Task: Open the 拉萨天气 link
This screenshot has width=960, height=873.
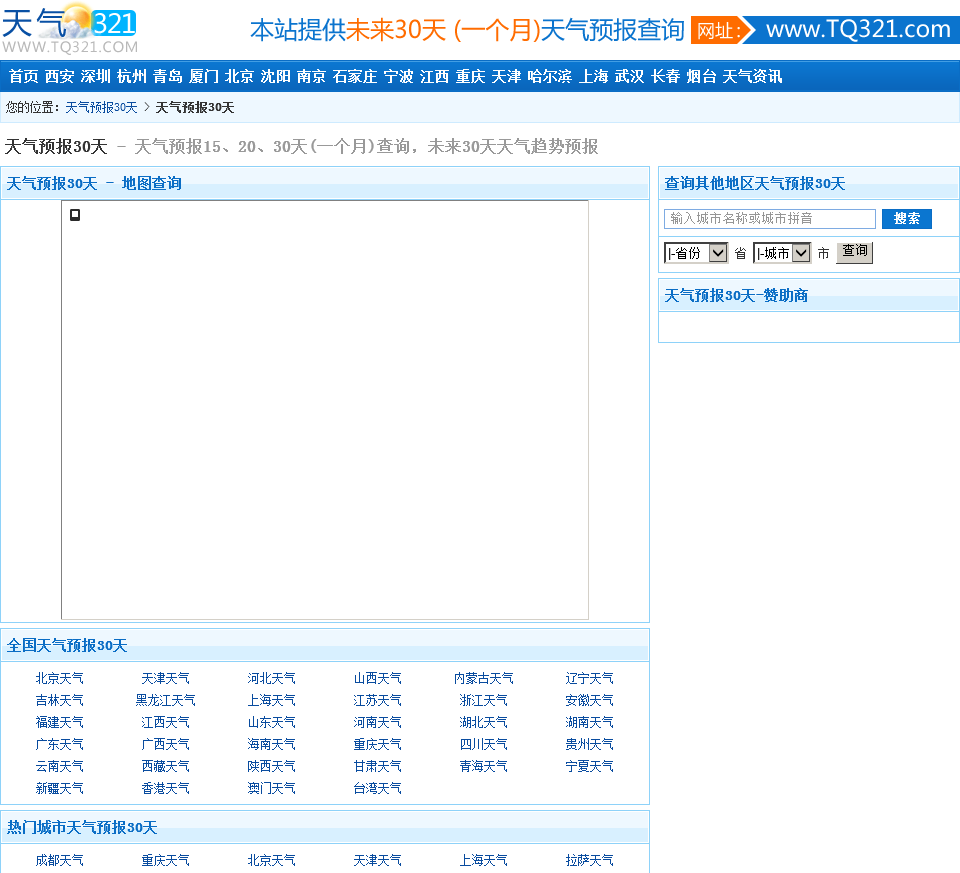Action: pos(590,861)
